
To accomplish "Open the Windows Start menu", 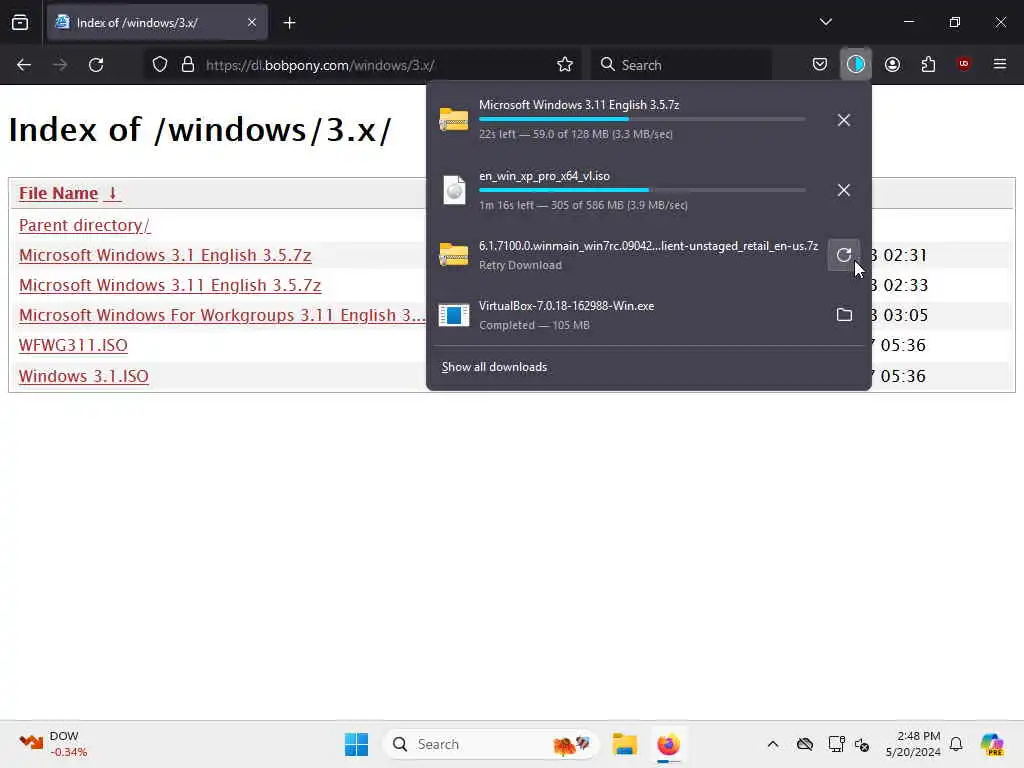I will [356, 744].
